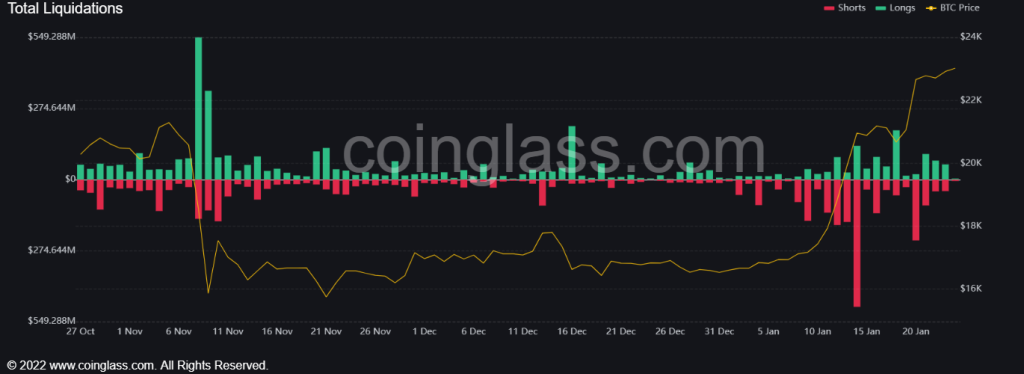Click the bottom $549.288M axis label

pos(51,321)
